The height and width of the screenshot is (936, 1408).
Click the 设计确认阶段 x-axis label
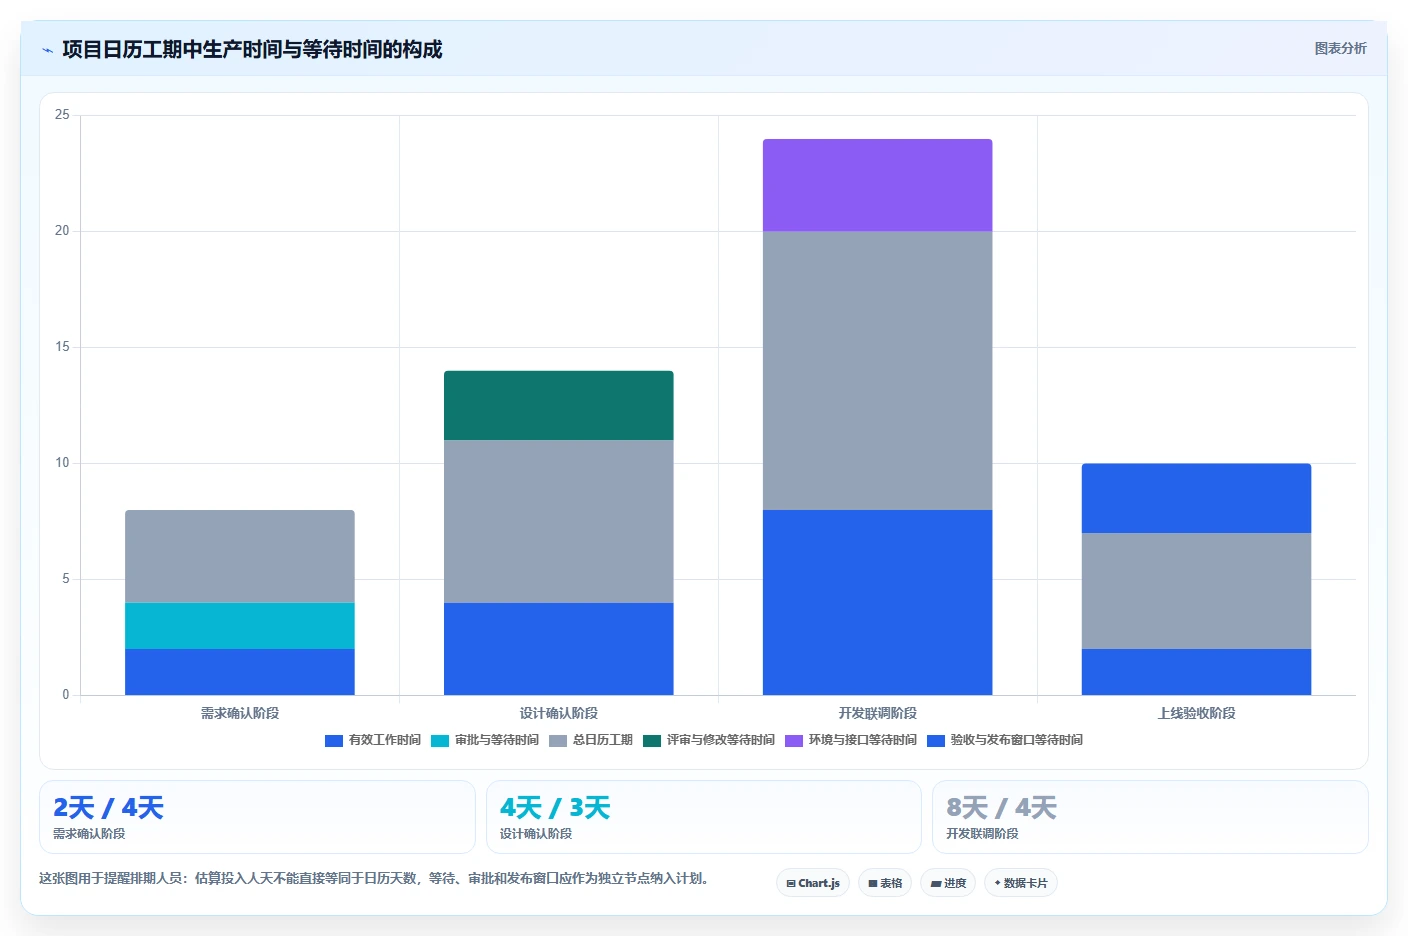coord(559,713)
